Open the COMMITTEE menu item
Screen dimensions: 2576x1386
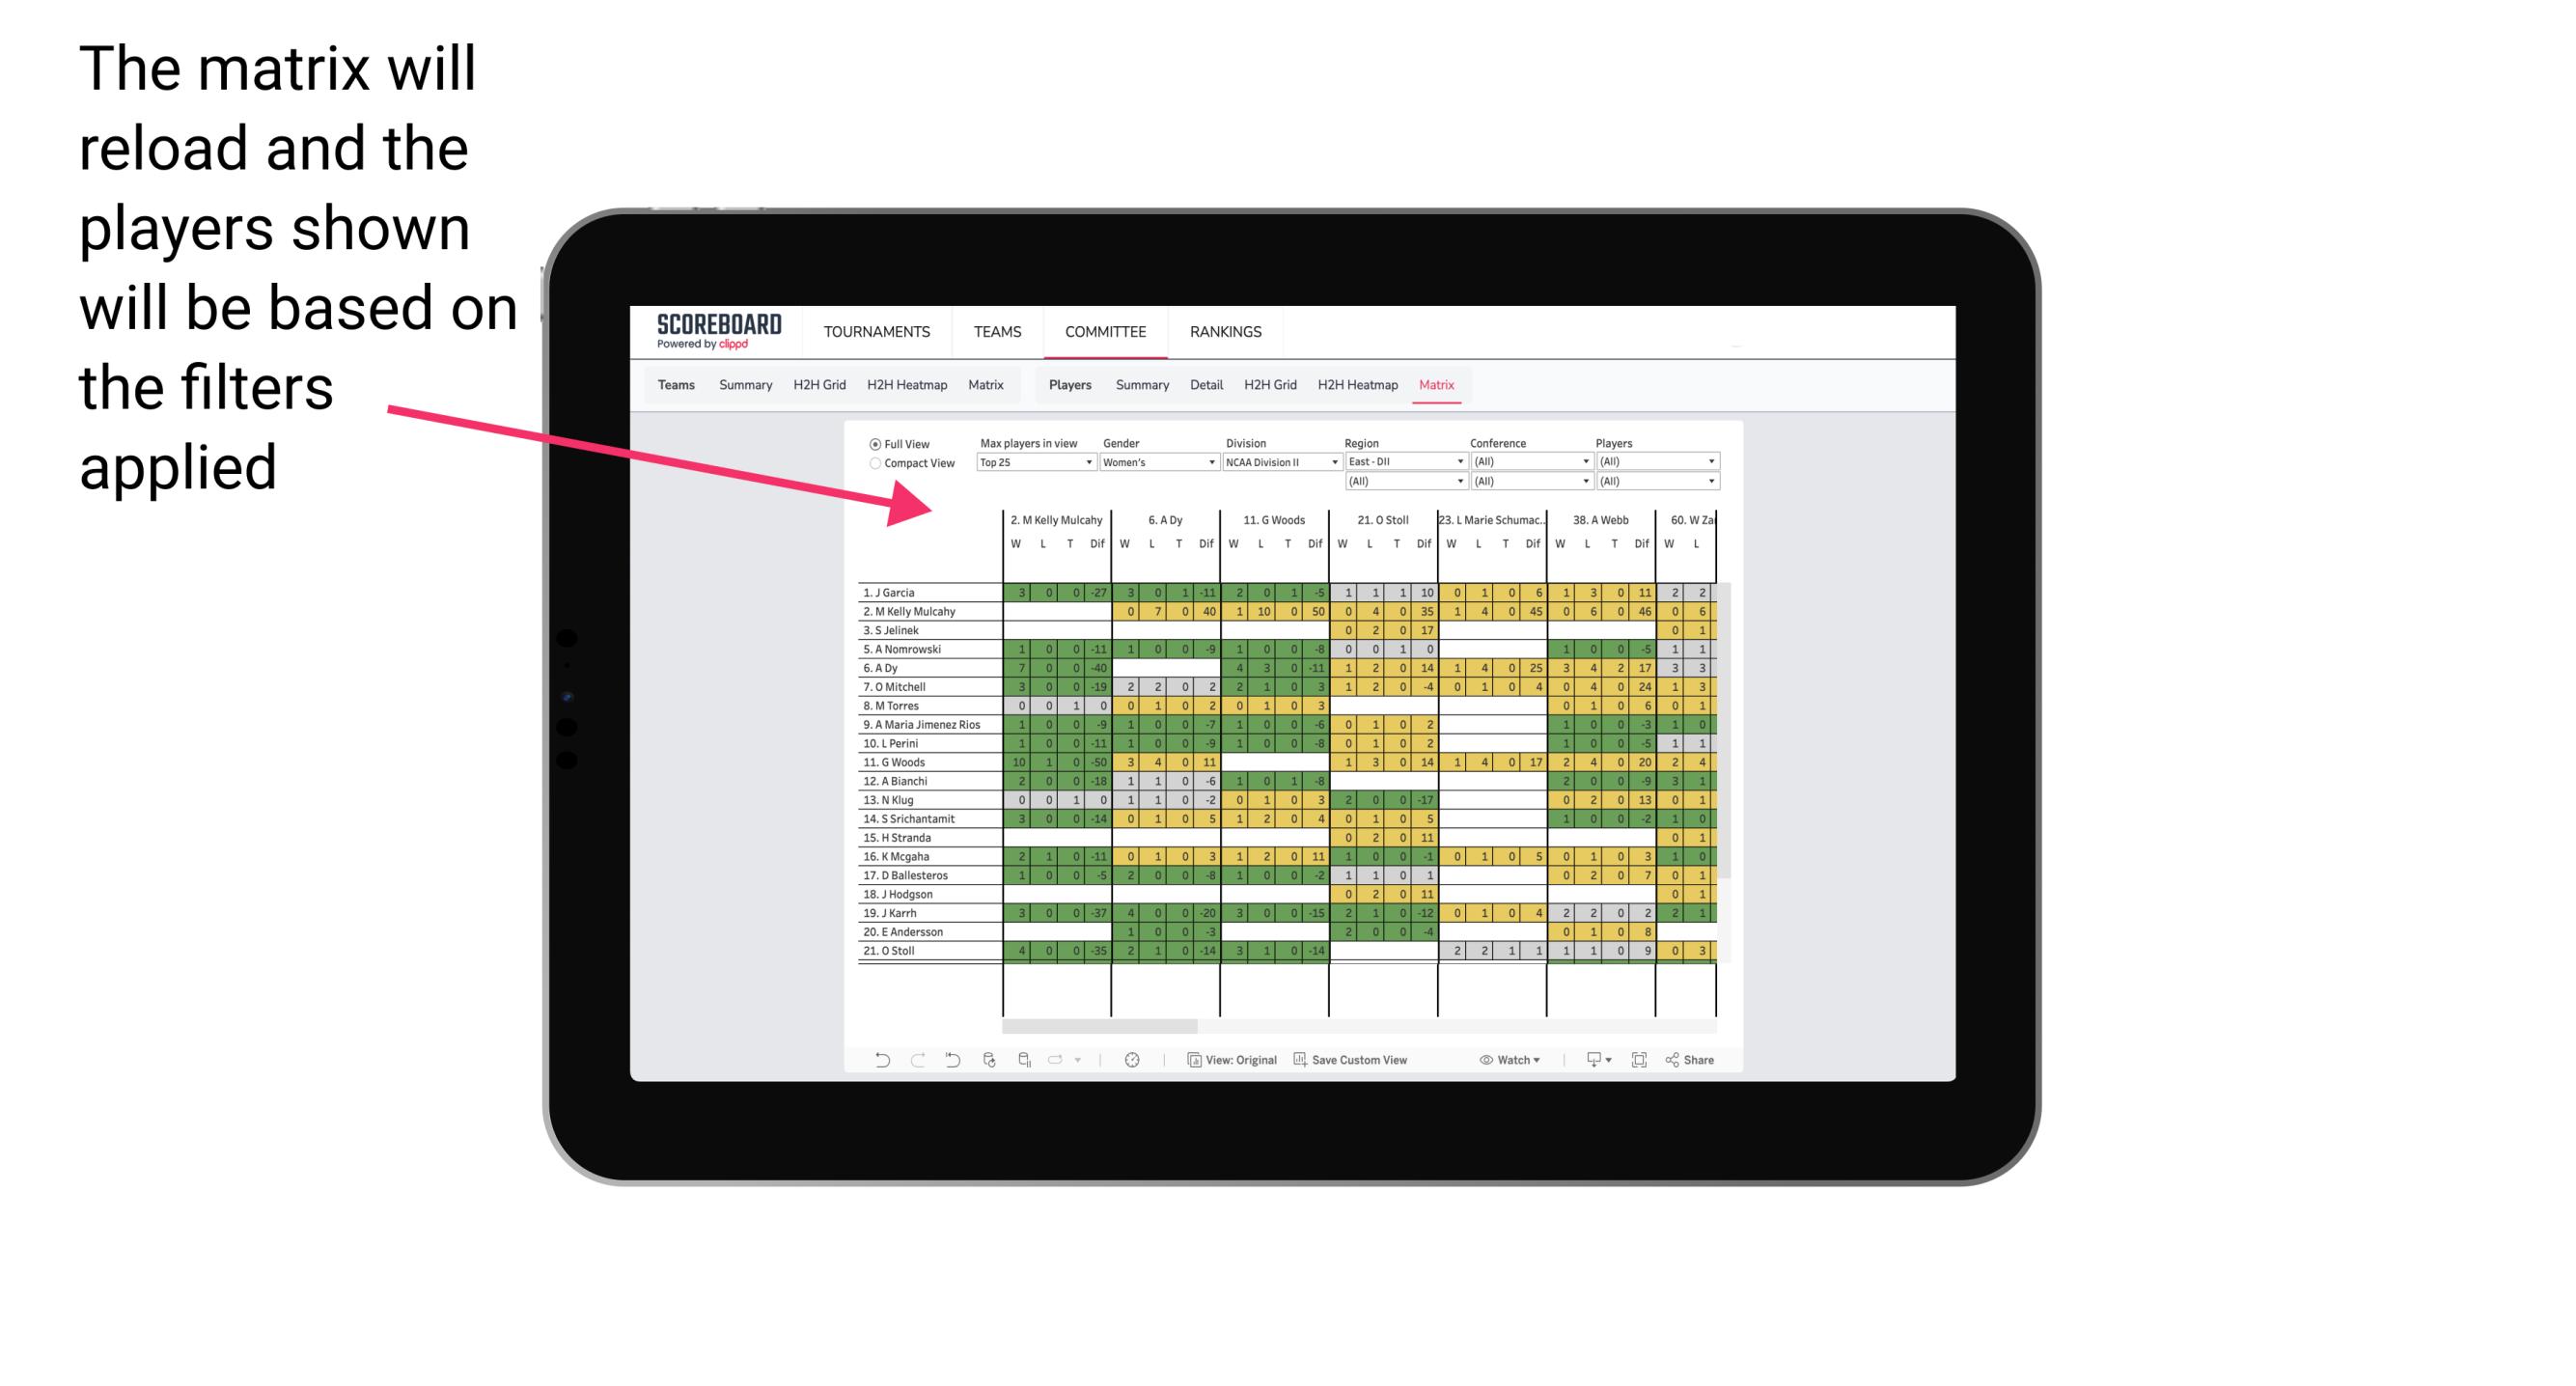[1107, 331]
